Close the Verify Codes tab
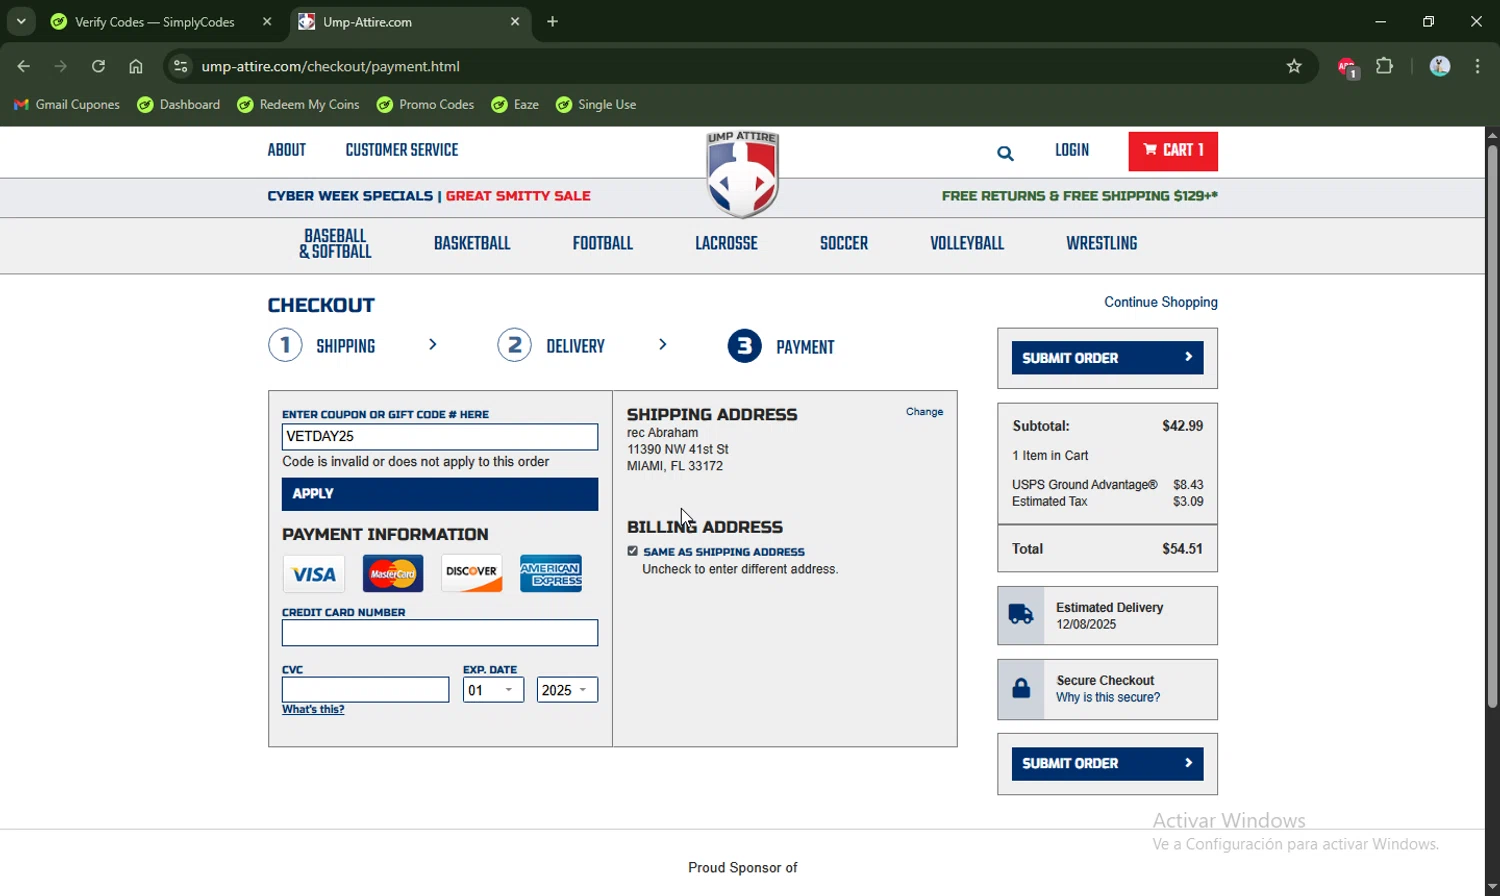The height and width of the screenshot is (896, 1500). (x=267, y=22)
